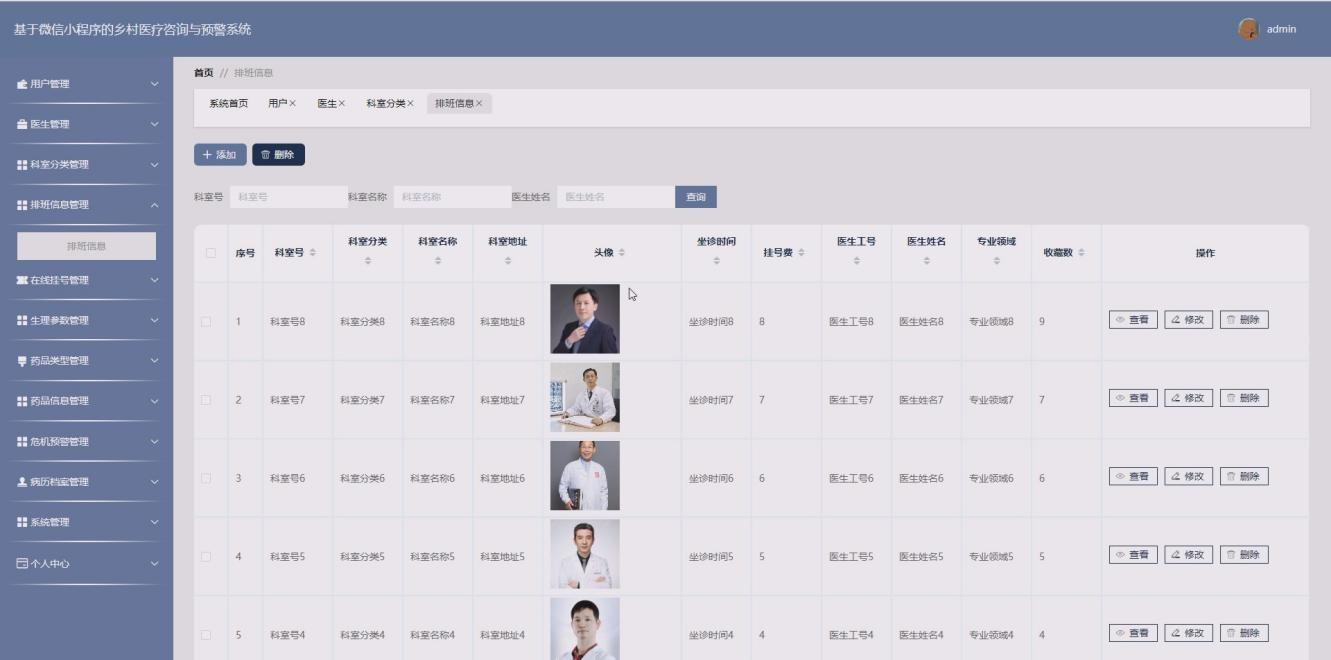Click the 科室名称 search input field
1331x660 pixels.
450,197
